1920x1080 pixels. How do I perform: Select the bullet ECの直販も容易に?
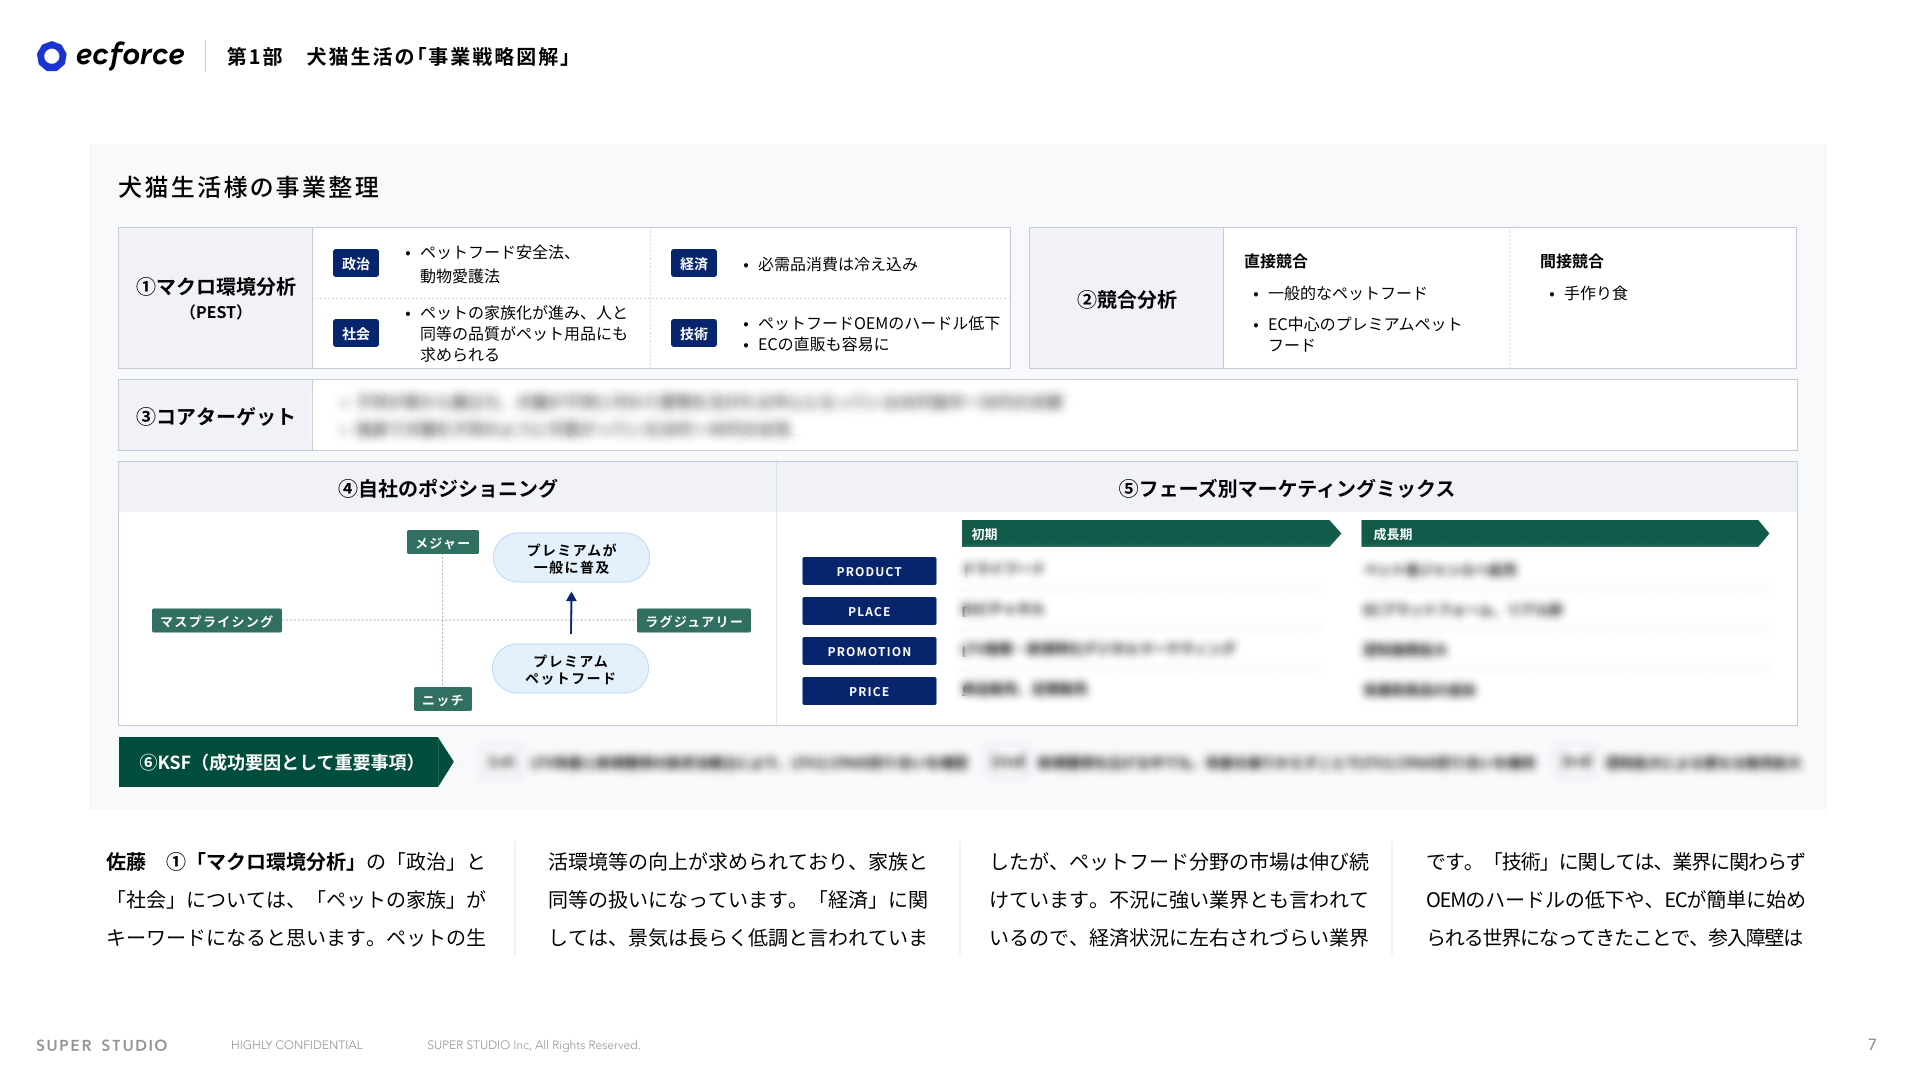823,344
